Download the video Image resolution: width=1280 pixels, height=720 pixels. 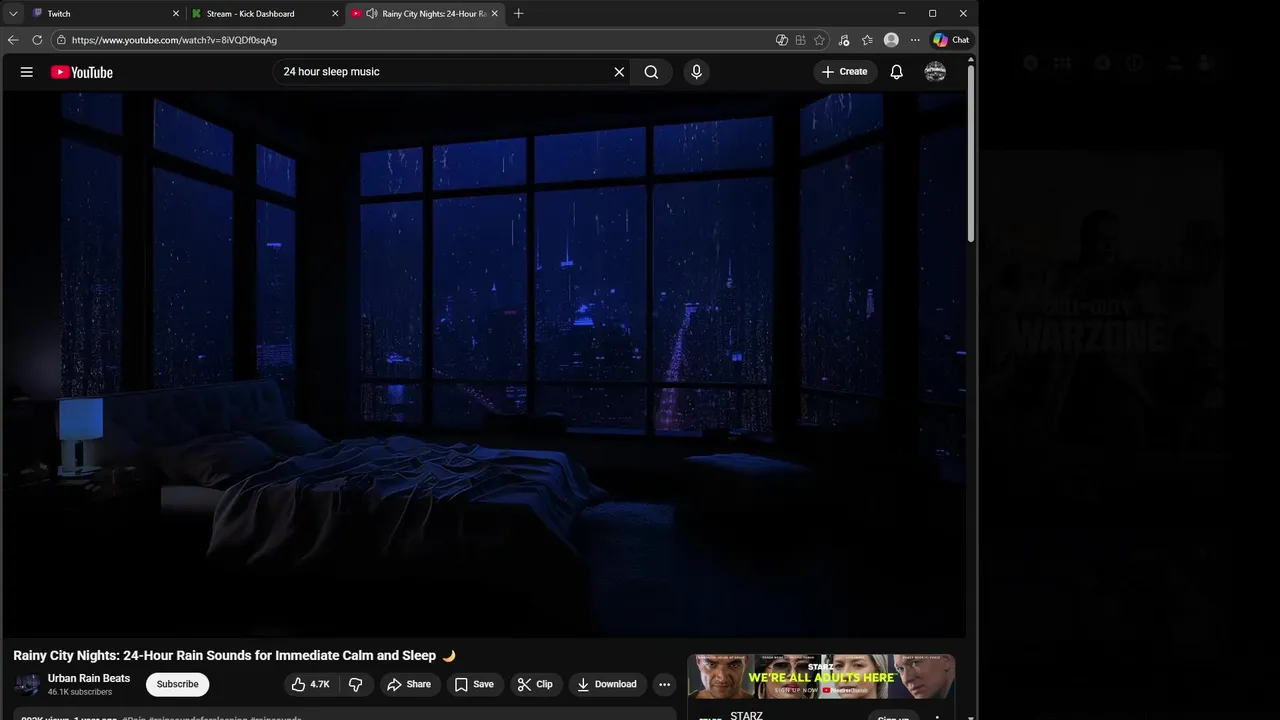pos(607,684)
